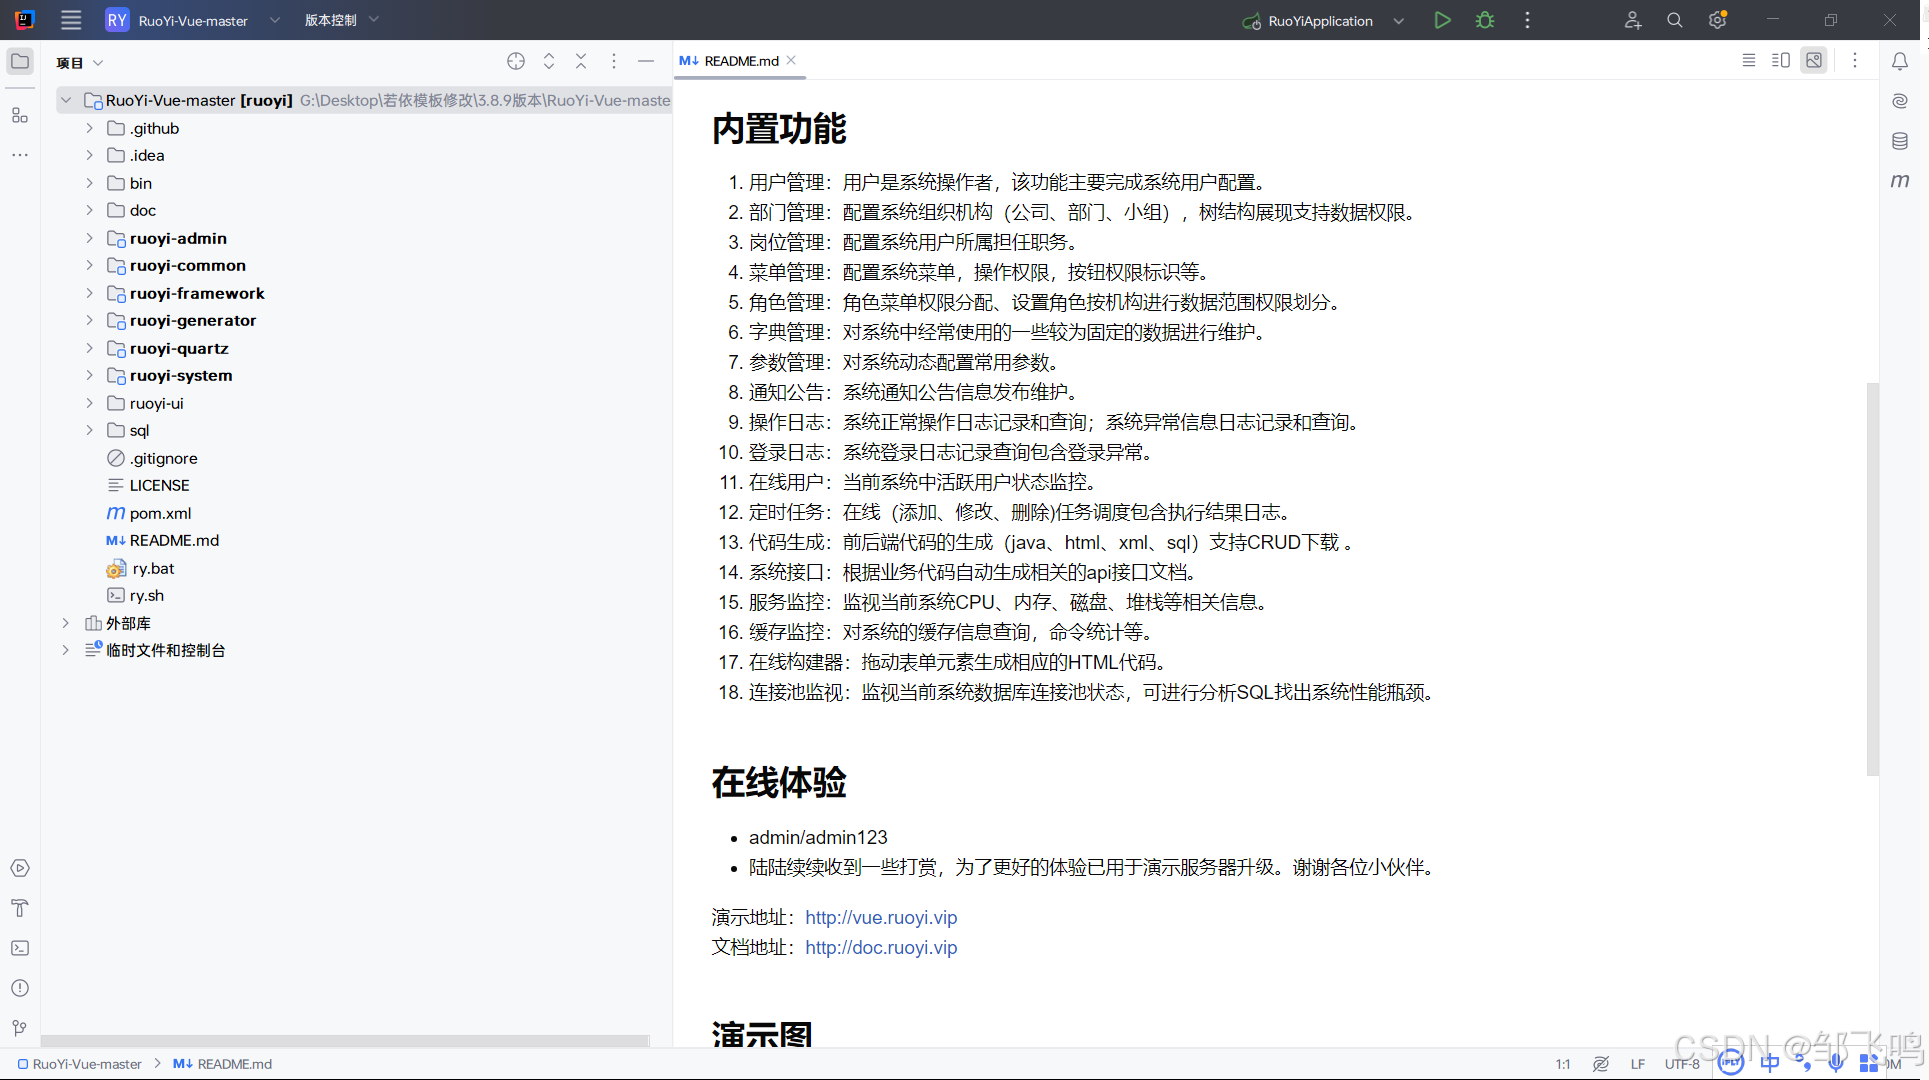Select opened file locate target icon
The image size is (1929, 1080).
[x=516, y=61]
